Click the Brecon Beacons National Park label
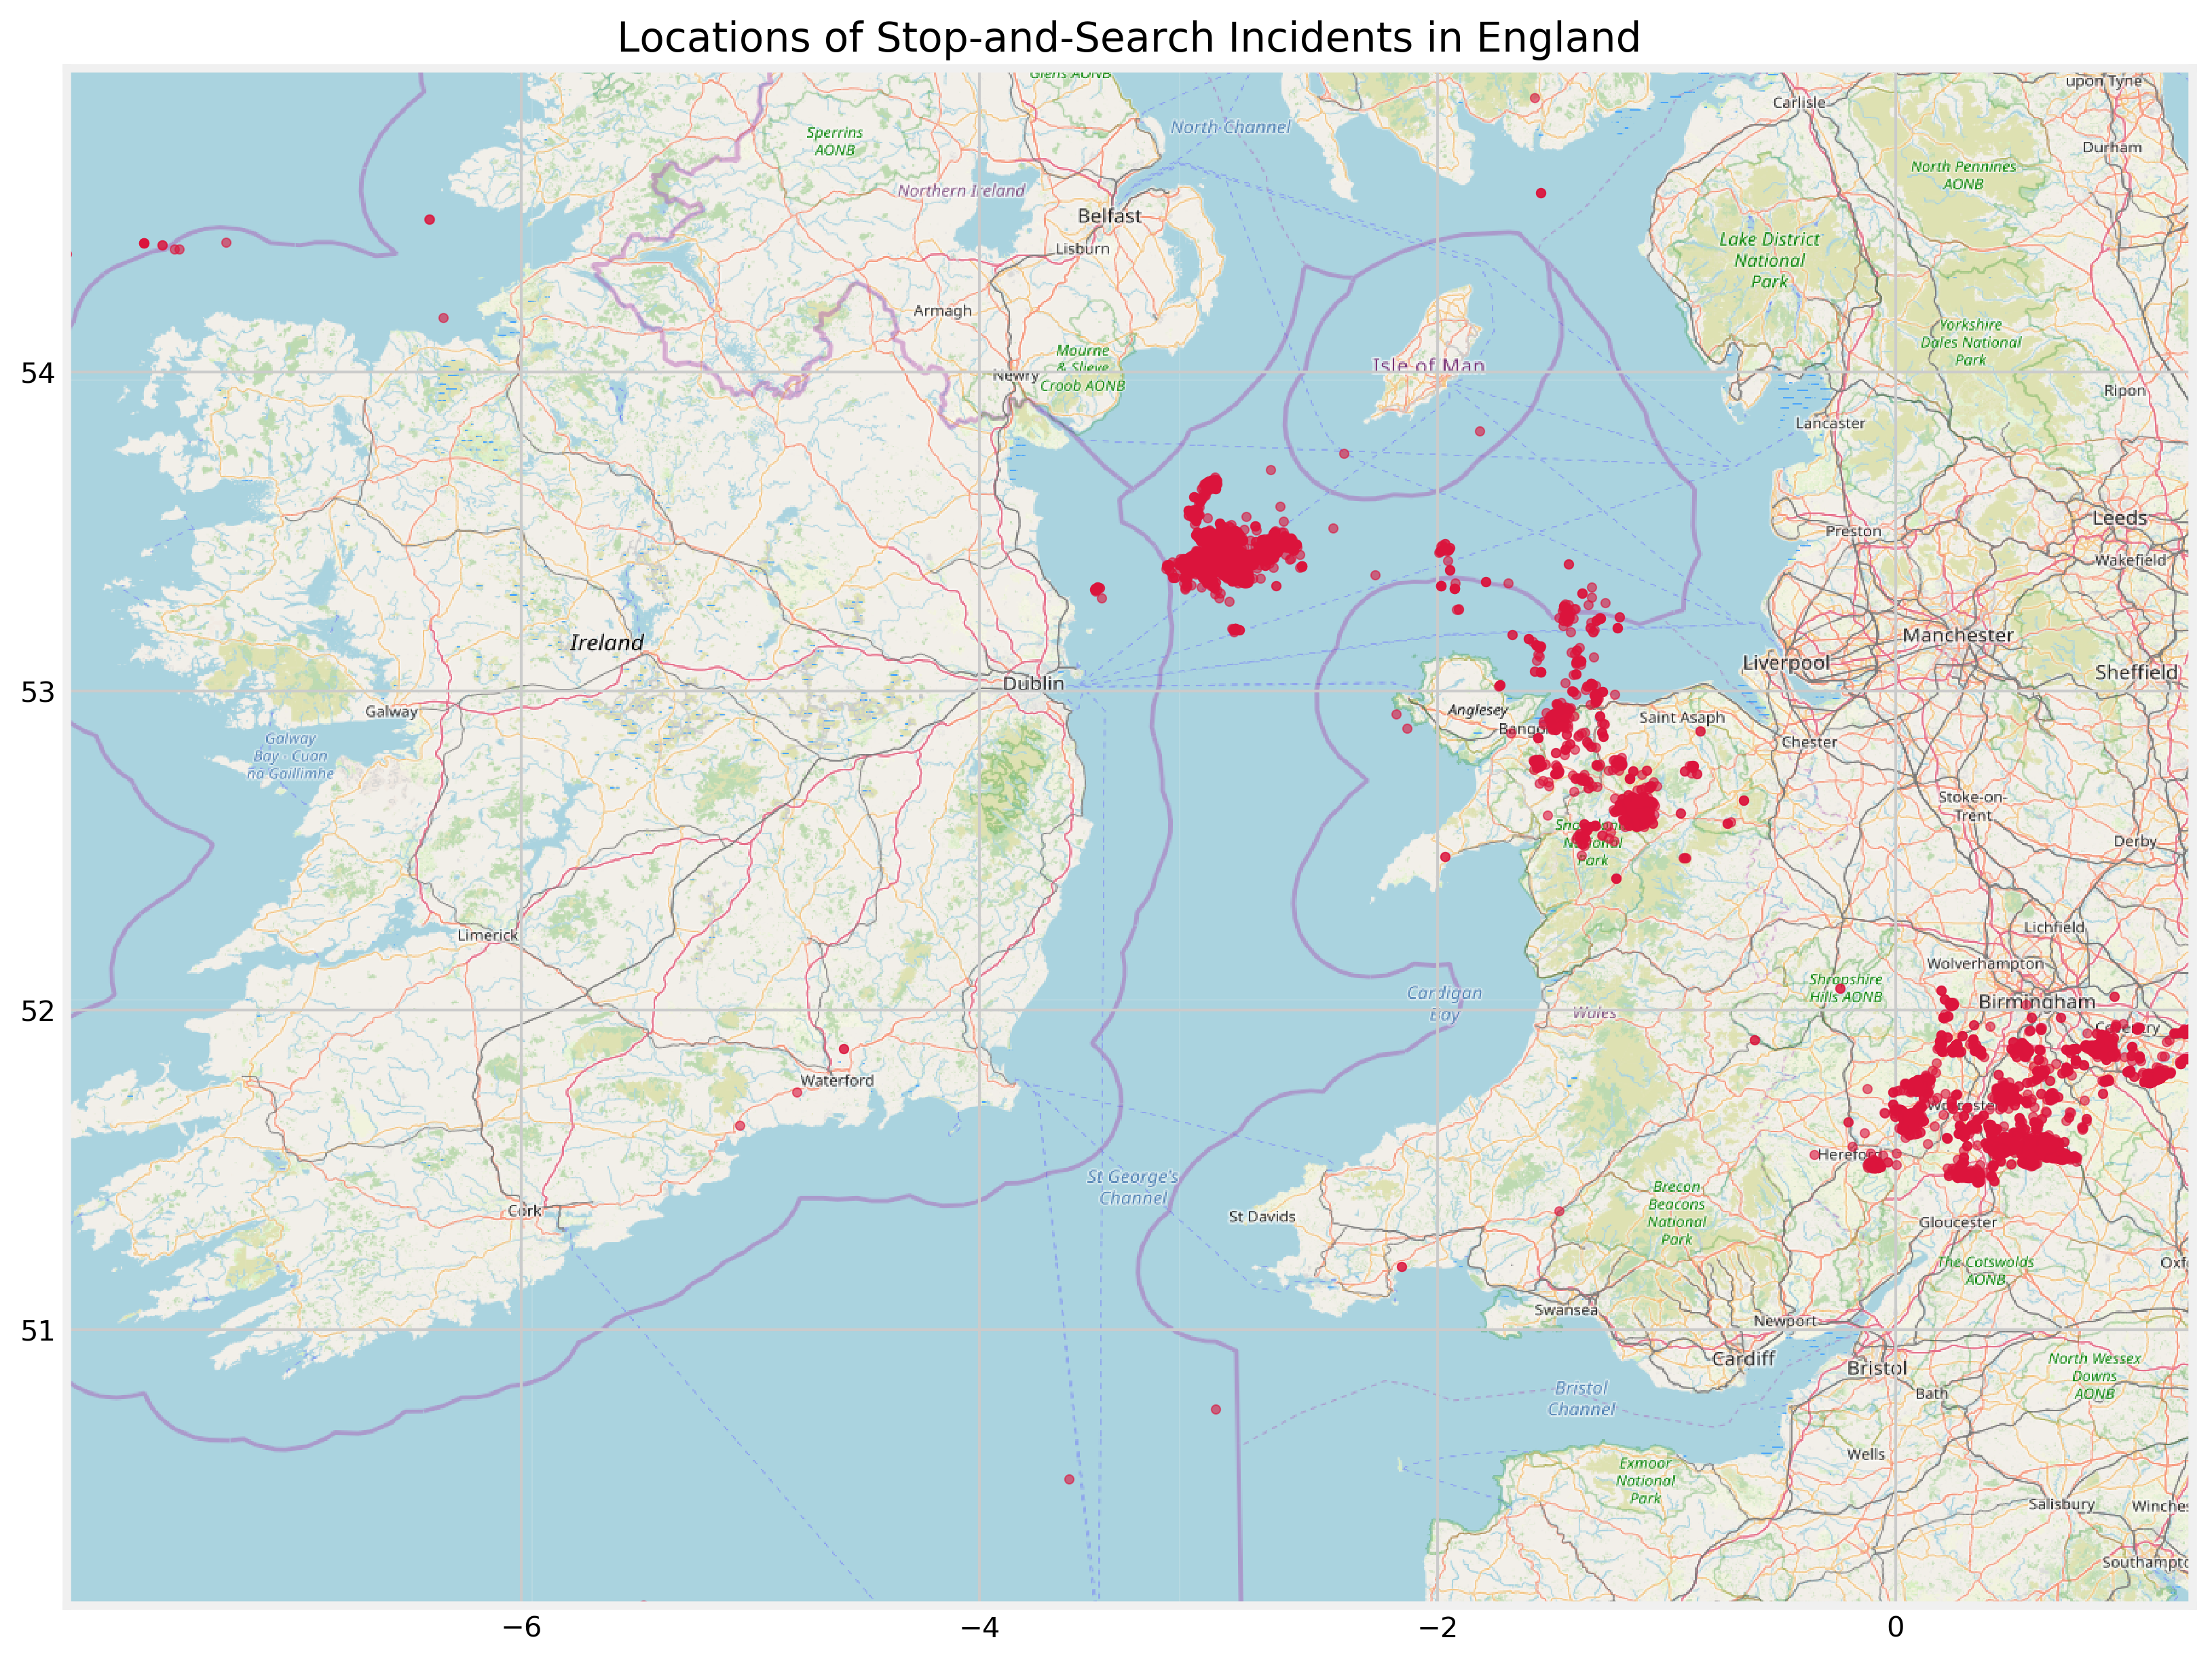The width and height of the screenshot is (2212, 1663). click(x=1676, y=1213)
